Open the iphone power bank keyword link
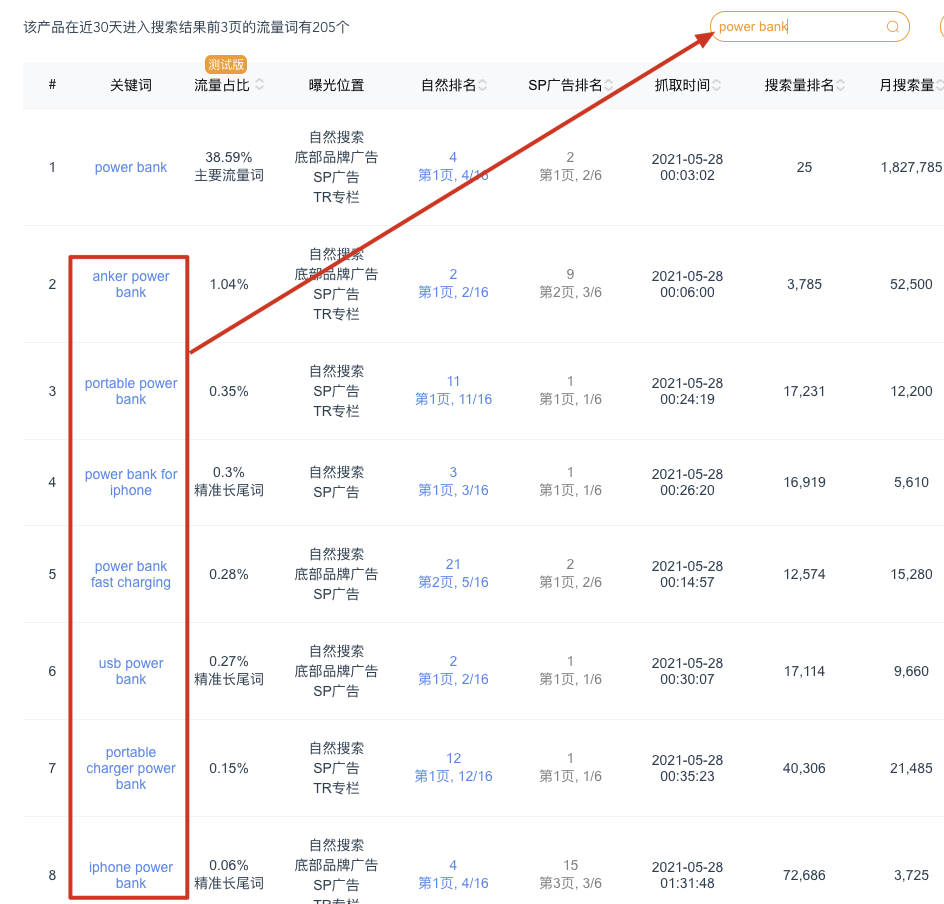This screenshot has width=944, height=904. tap(130, 875)
